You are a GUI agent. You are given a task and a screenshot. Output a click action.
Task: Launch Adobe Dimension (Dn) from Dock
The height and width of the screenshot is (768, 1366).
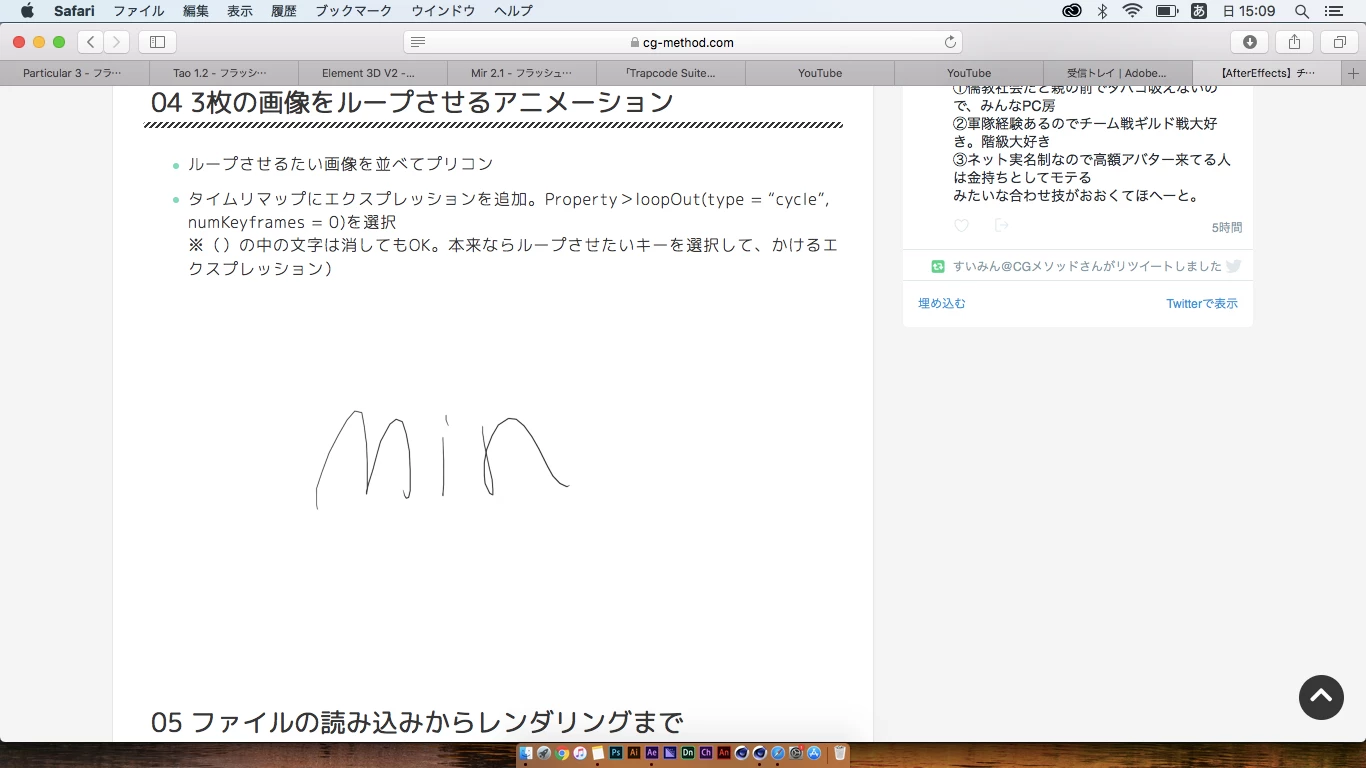click(688, 753)
